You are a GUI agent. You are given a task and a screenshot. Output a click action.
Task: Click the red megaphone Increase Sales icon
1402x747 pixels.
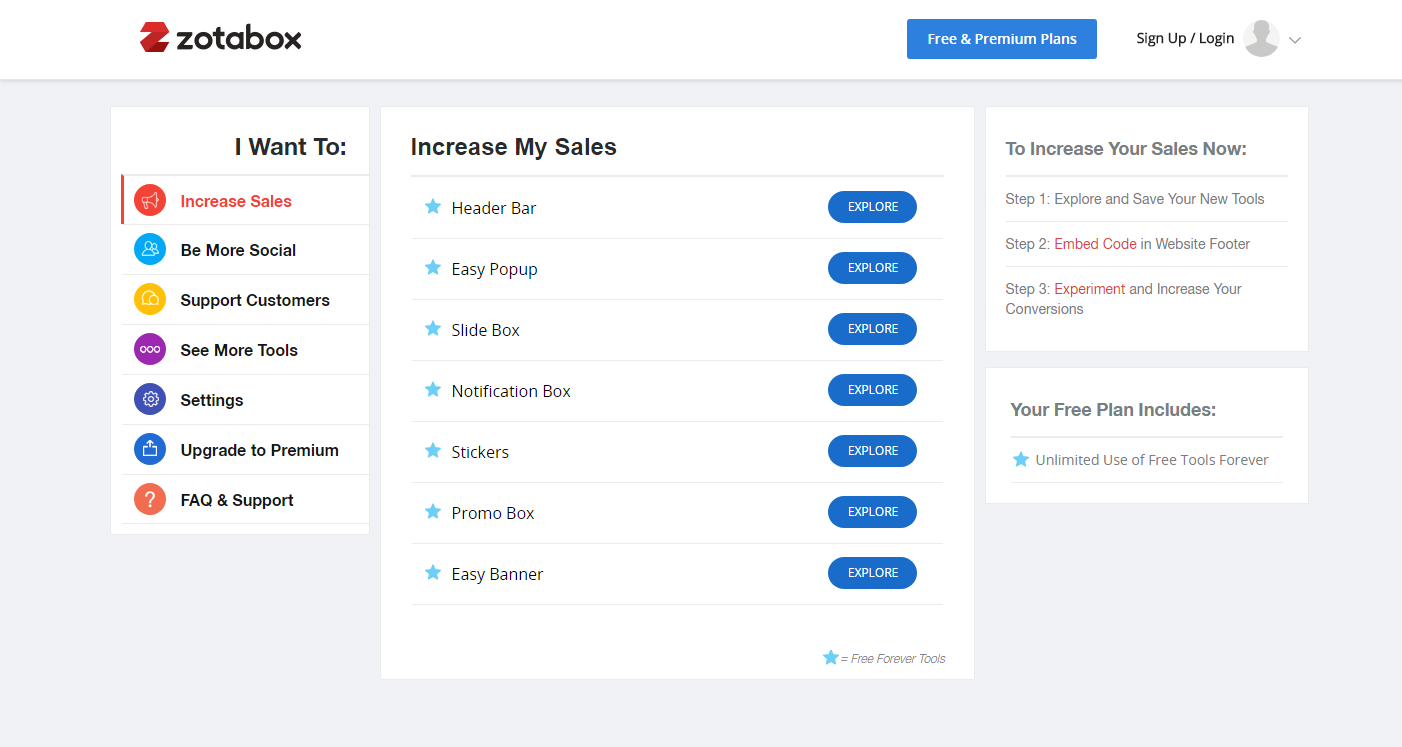tap(150, 201)
